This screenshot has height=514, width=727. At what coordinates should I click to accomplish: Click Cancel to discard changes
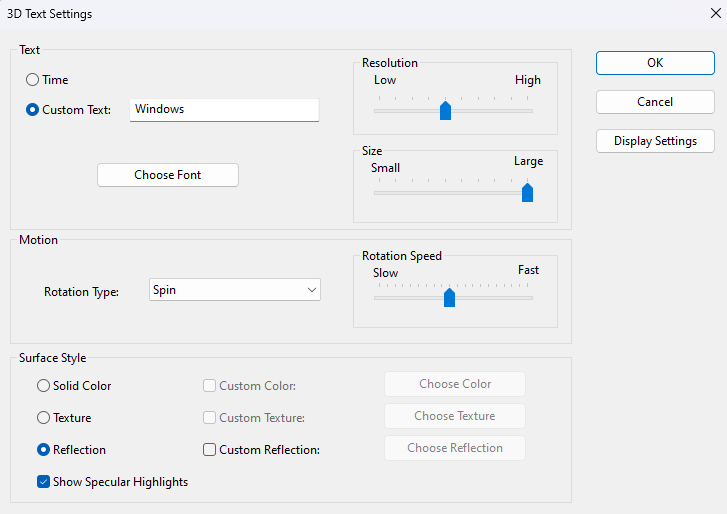(655, 102)
